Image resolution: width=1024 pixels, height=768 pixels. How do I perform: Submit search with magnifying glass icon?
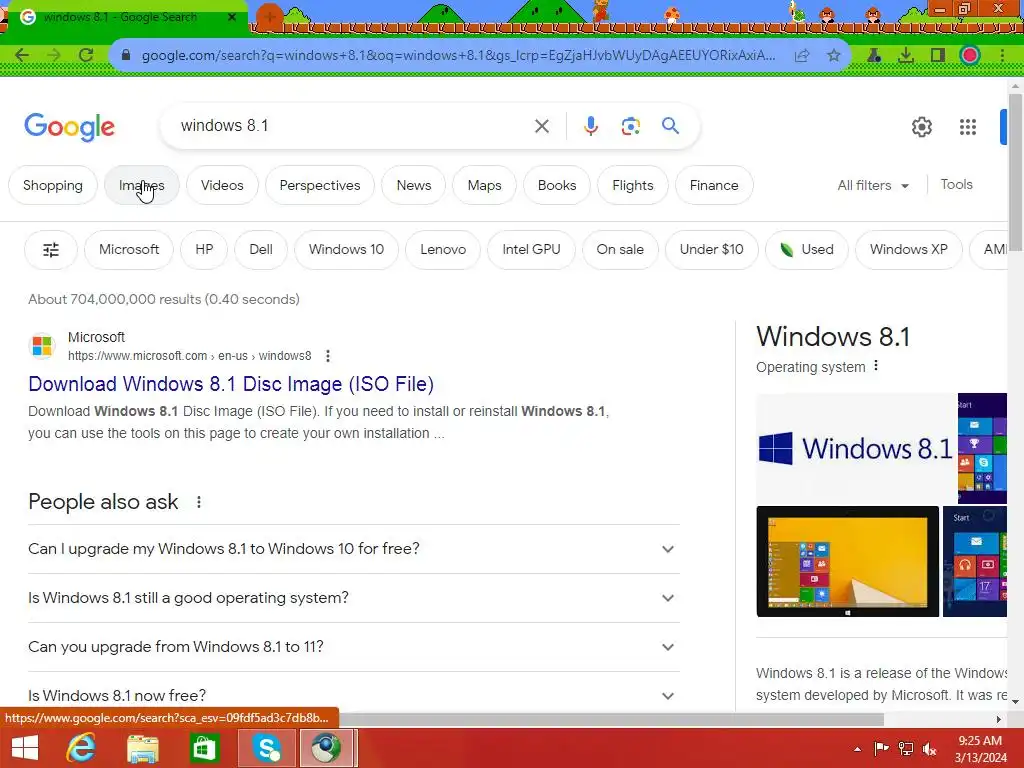pos(670,125)
